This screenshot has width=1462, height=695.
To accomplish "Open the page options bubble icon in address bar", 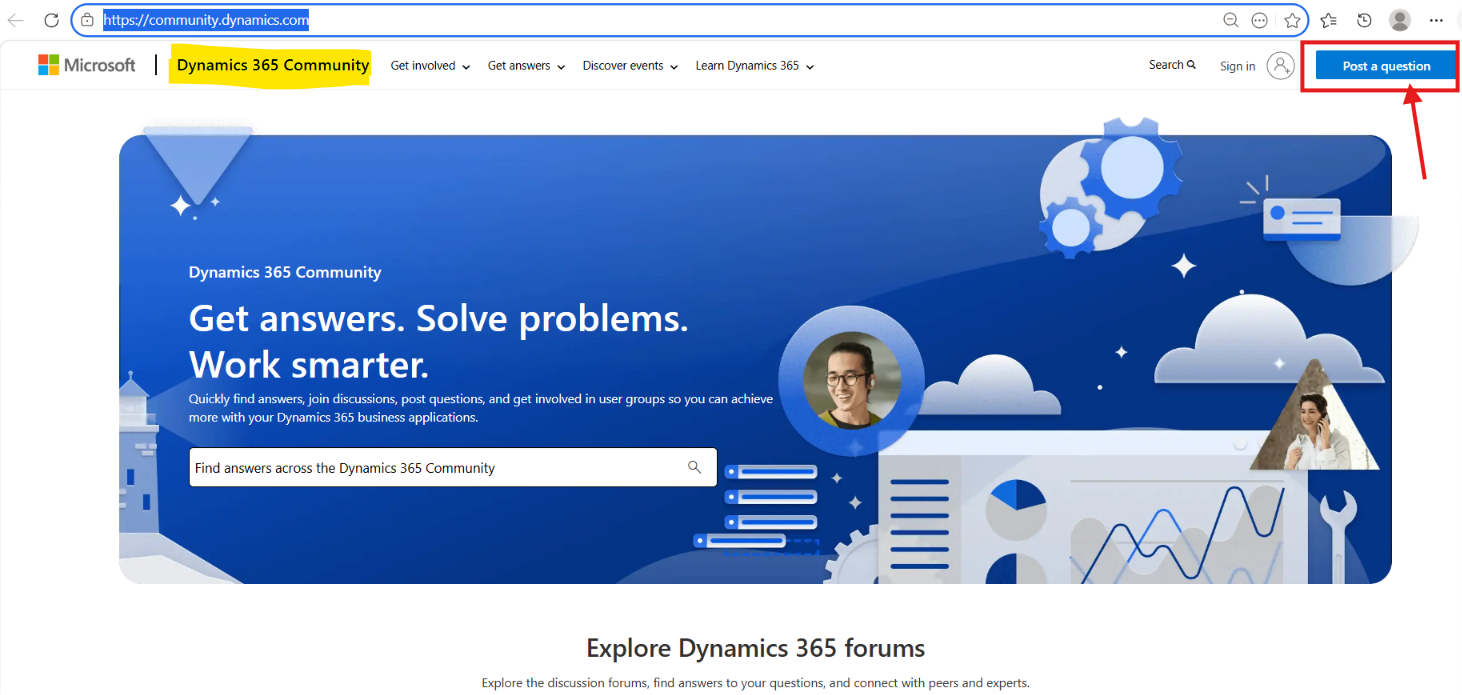I will (1260, 20).
